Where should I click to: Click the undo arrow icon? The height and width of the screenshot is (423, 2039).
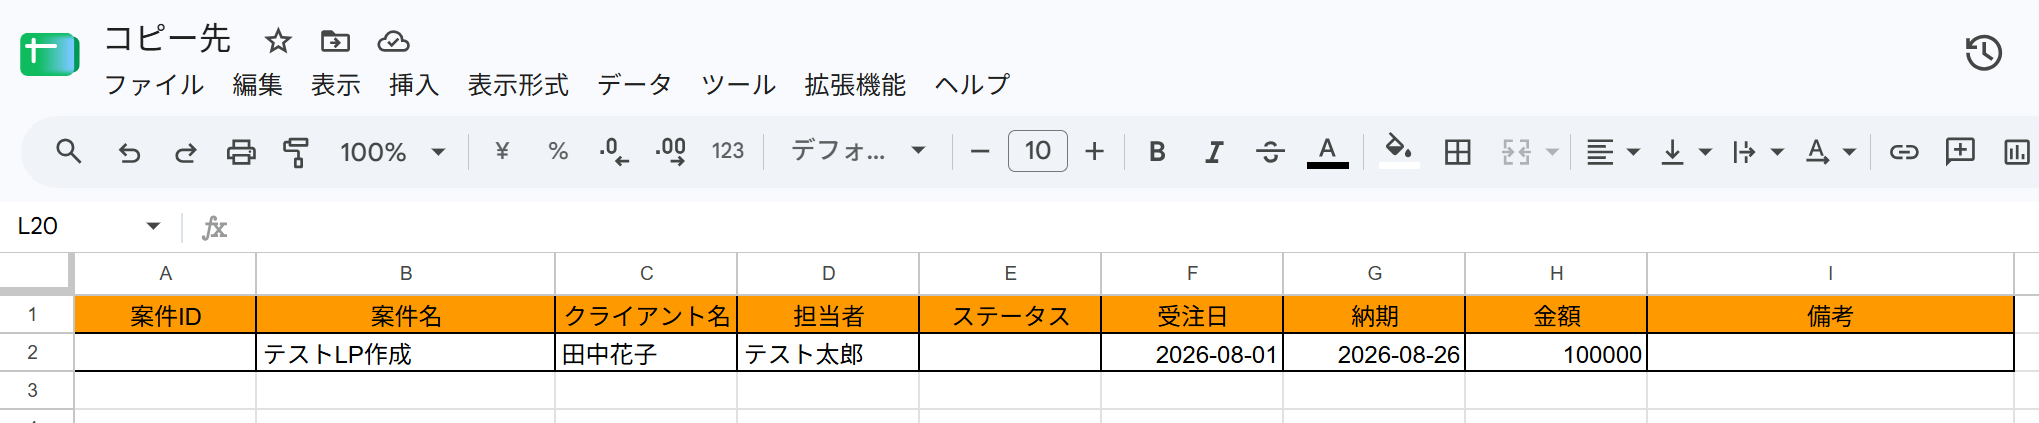click(129, 152)
